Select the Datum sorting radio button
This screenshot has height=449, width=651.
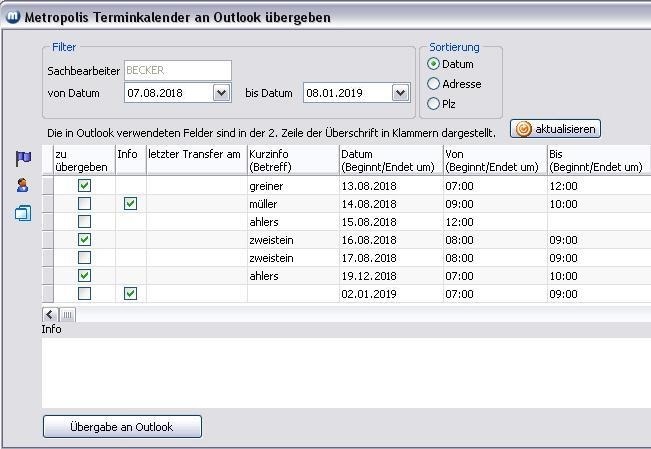[434, 65]
